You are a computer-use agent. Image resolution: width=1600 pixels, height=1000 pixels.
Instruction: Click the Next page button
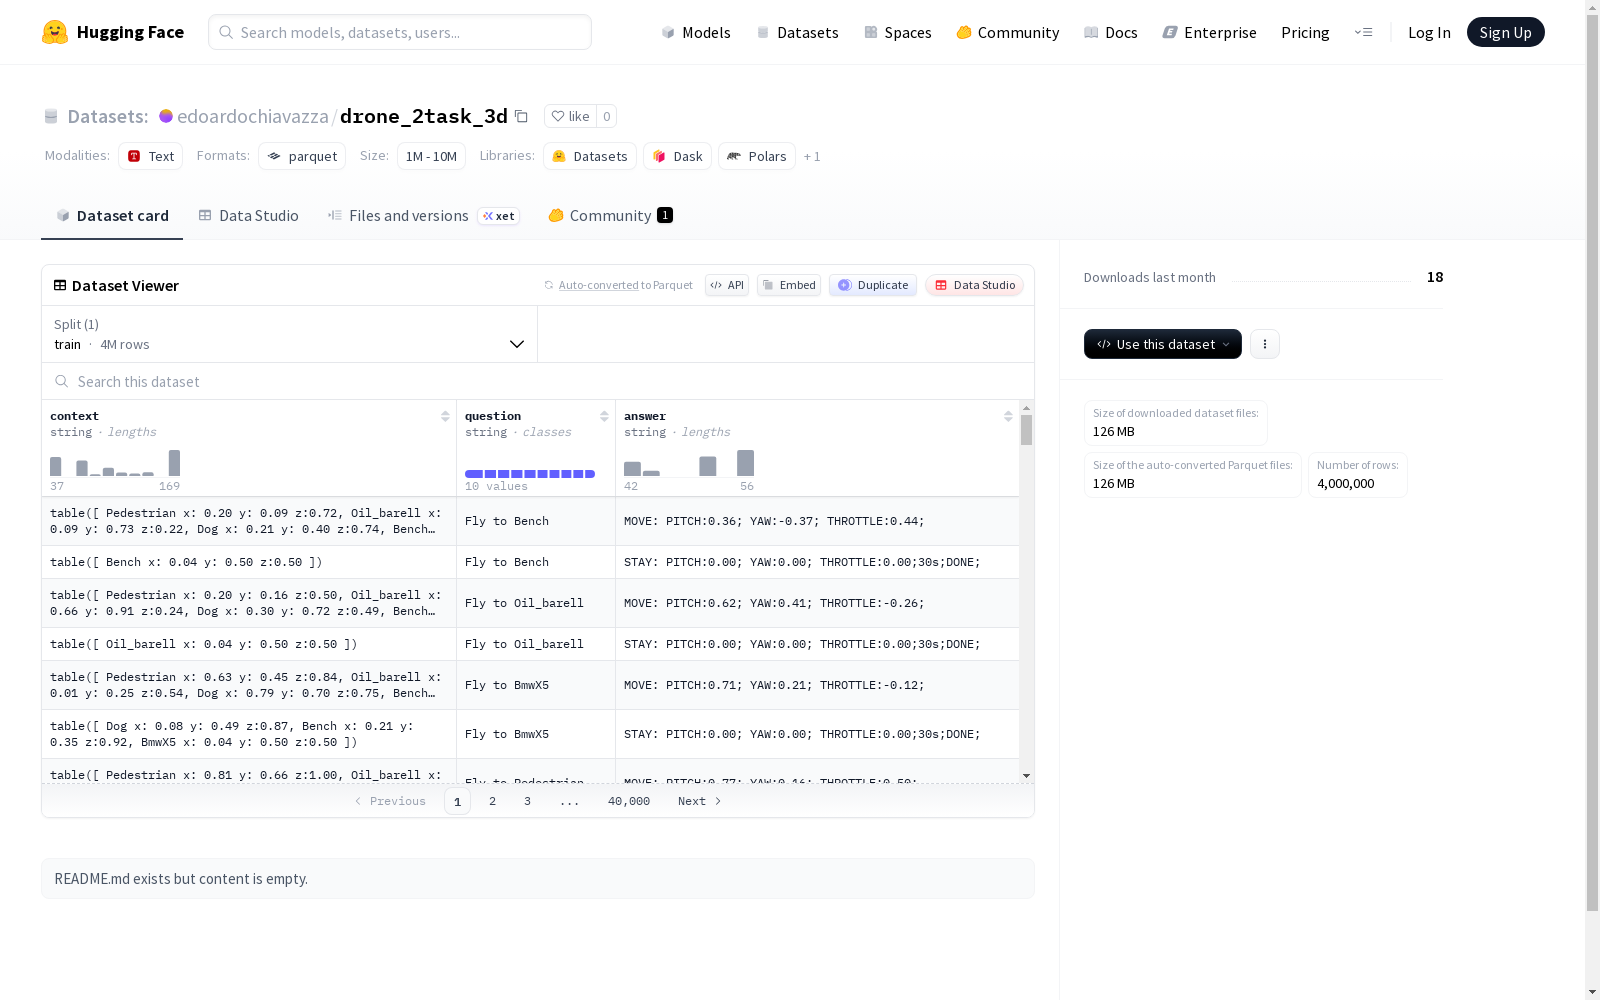pyautogui.click(x=699, y=801)
